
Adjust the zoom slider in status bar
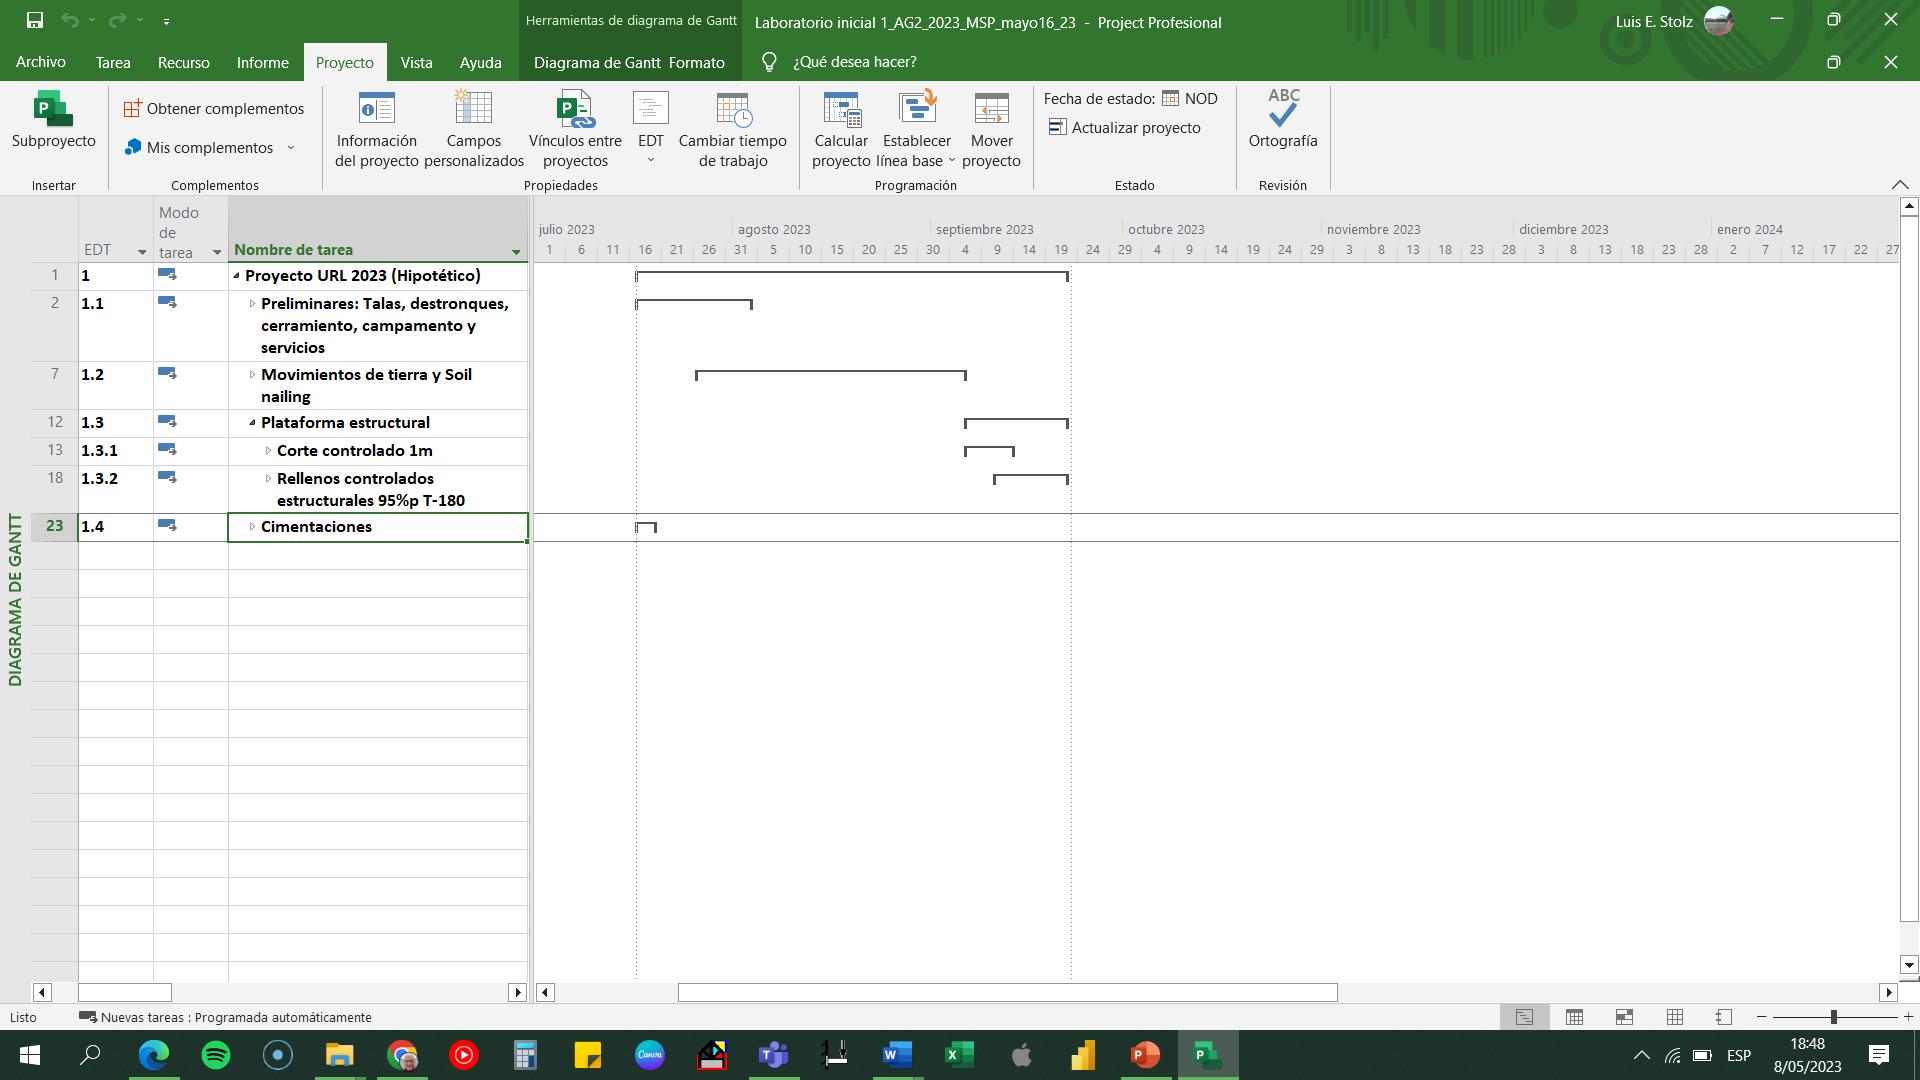(x=1833, y=1017)
